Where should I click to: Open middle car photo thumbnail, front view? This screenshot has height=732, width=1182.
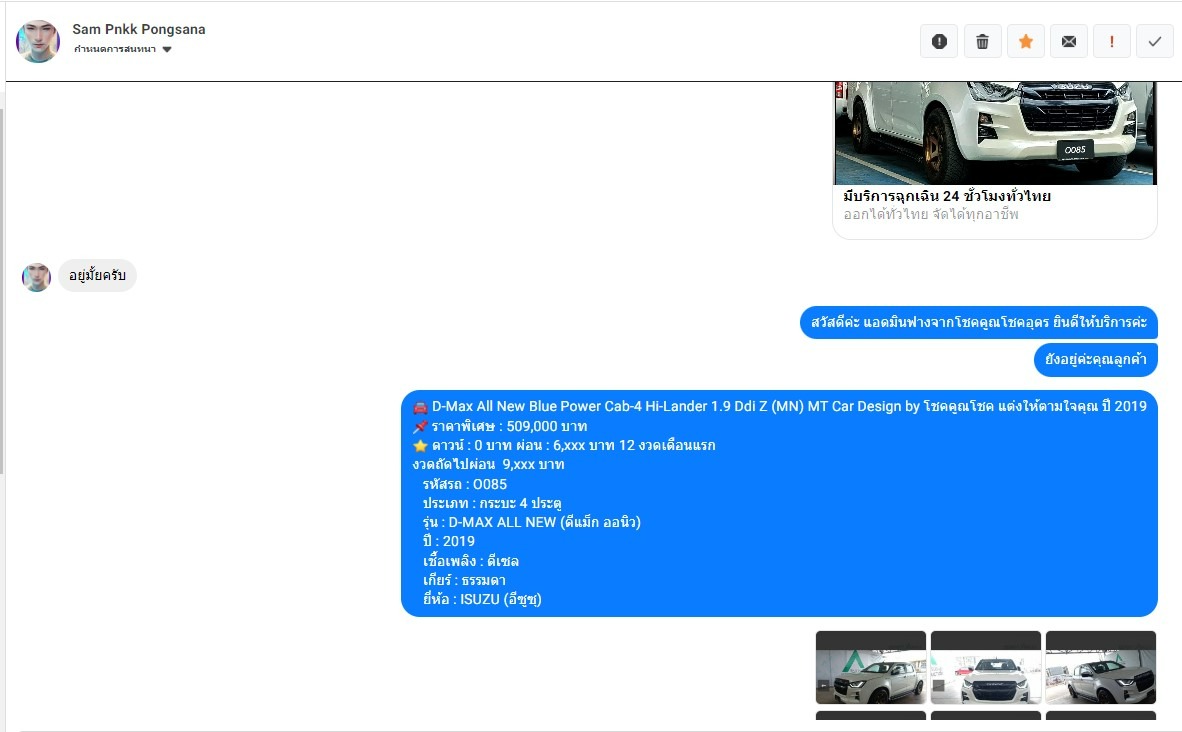(x=986, y=667)
